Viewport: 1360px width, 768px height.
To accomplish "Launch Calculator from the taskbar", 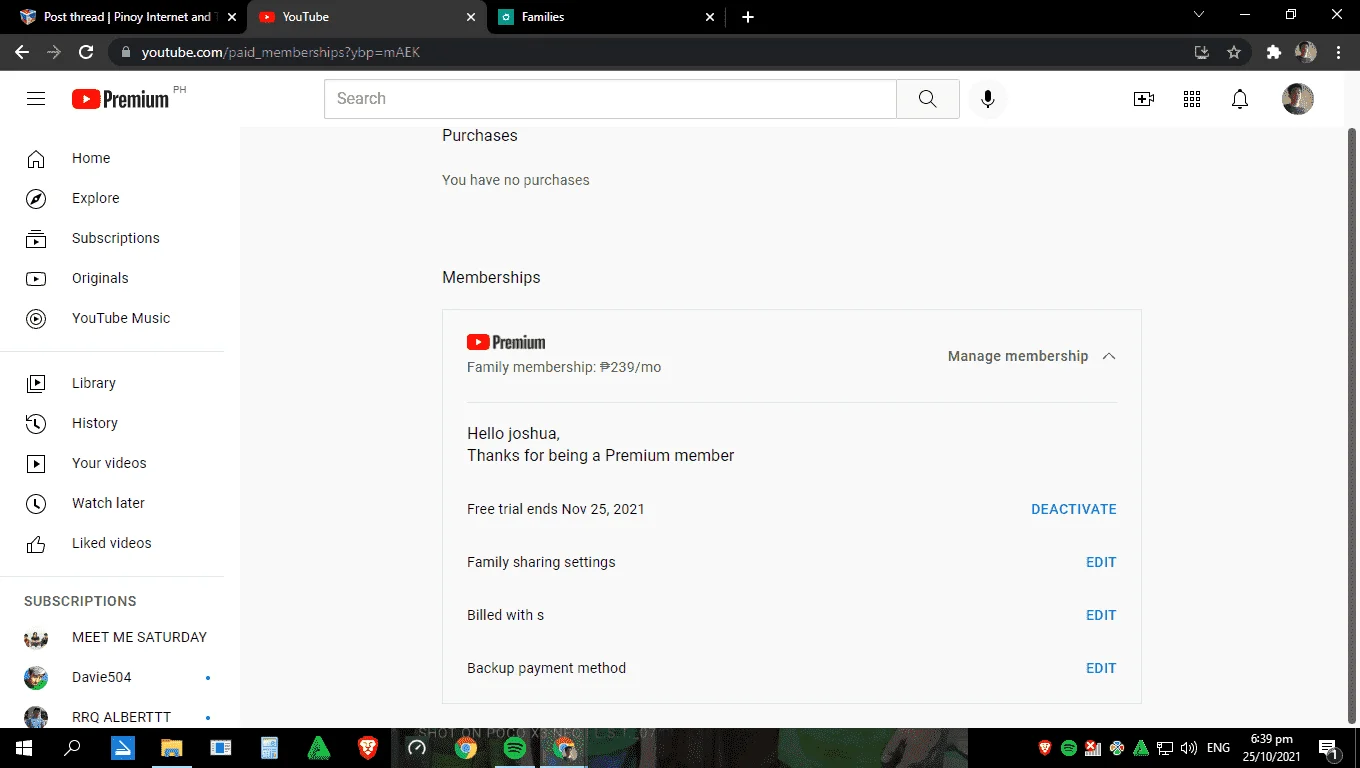I will click(269, 748).
